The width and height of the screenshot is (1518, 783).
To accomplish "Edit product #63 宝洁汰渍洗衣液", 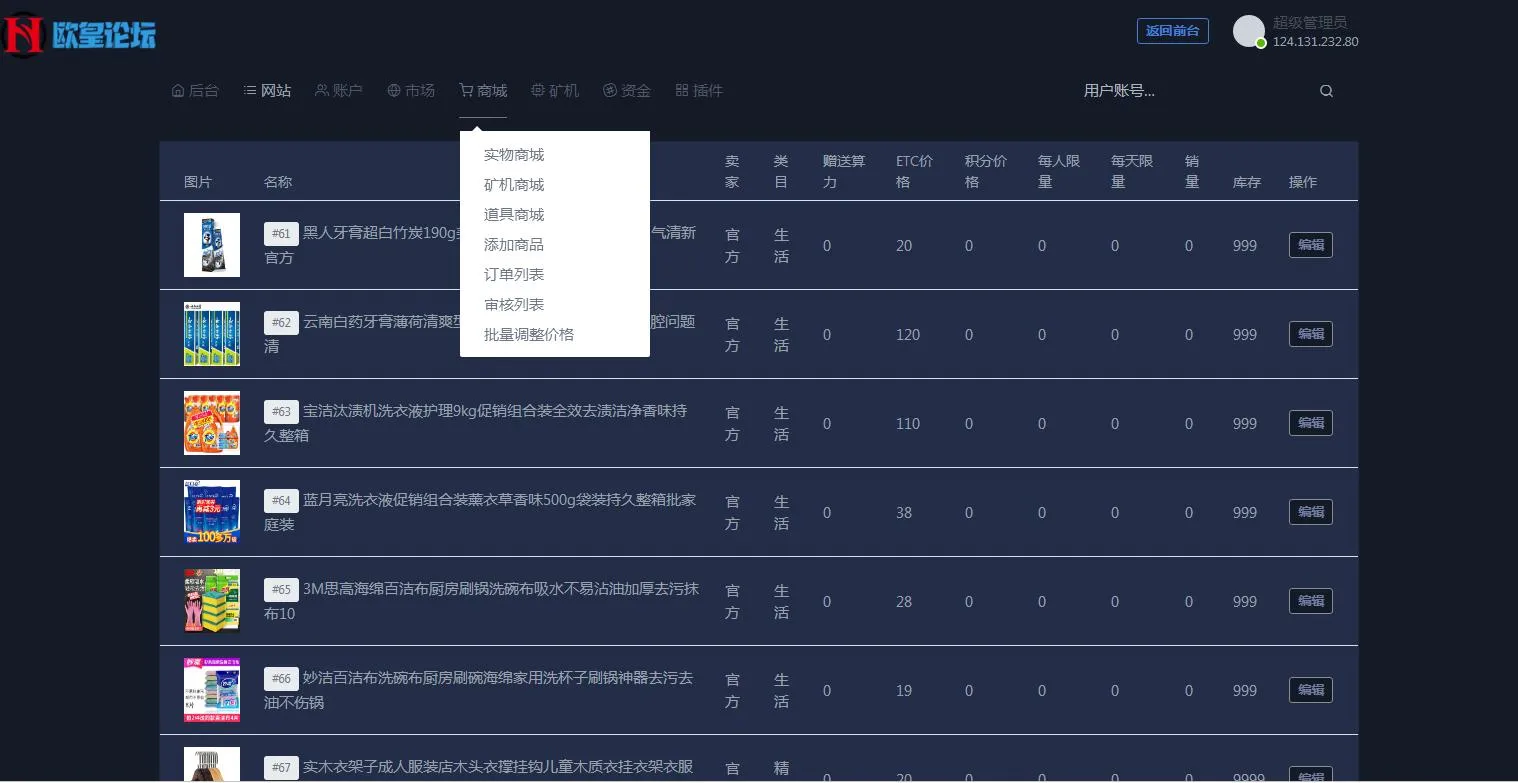I will tap(1310, 423).
